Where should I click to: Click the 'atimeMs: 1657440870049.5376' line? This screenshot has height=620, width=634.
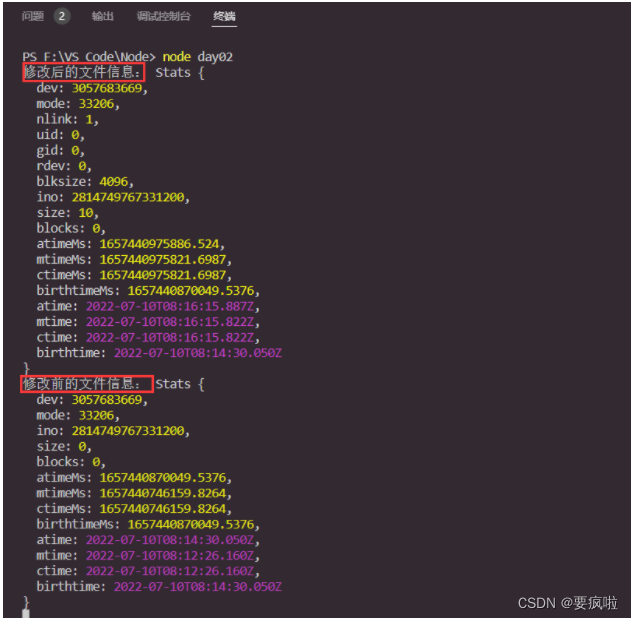[134, 478]
